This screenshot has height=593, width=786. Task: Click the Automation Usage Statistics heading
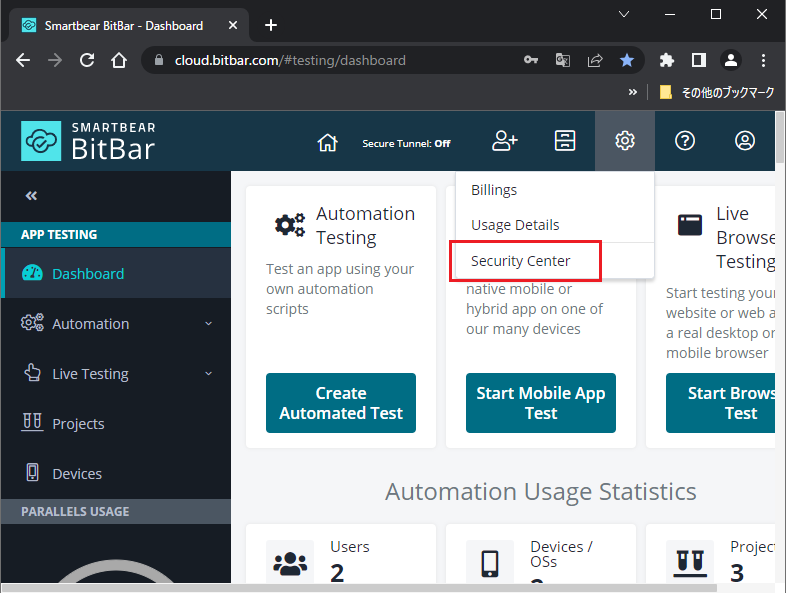coord(540,492)
